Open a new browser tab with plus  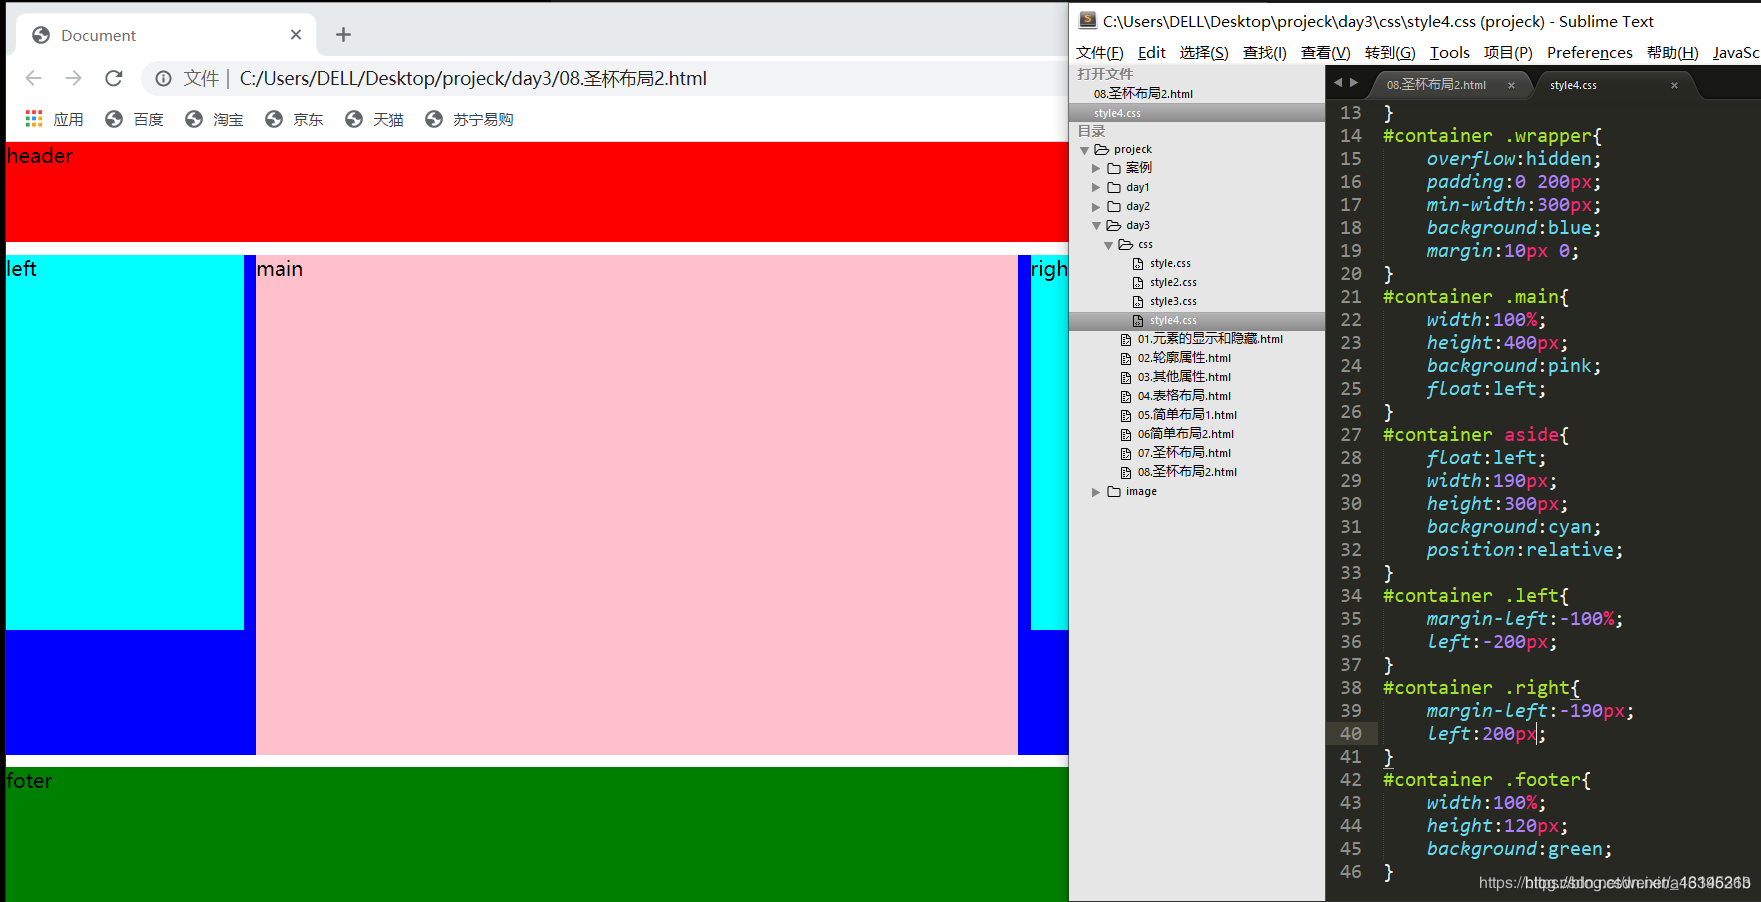click(x=343, y=35)
